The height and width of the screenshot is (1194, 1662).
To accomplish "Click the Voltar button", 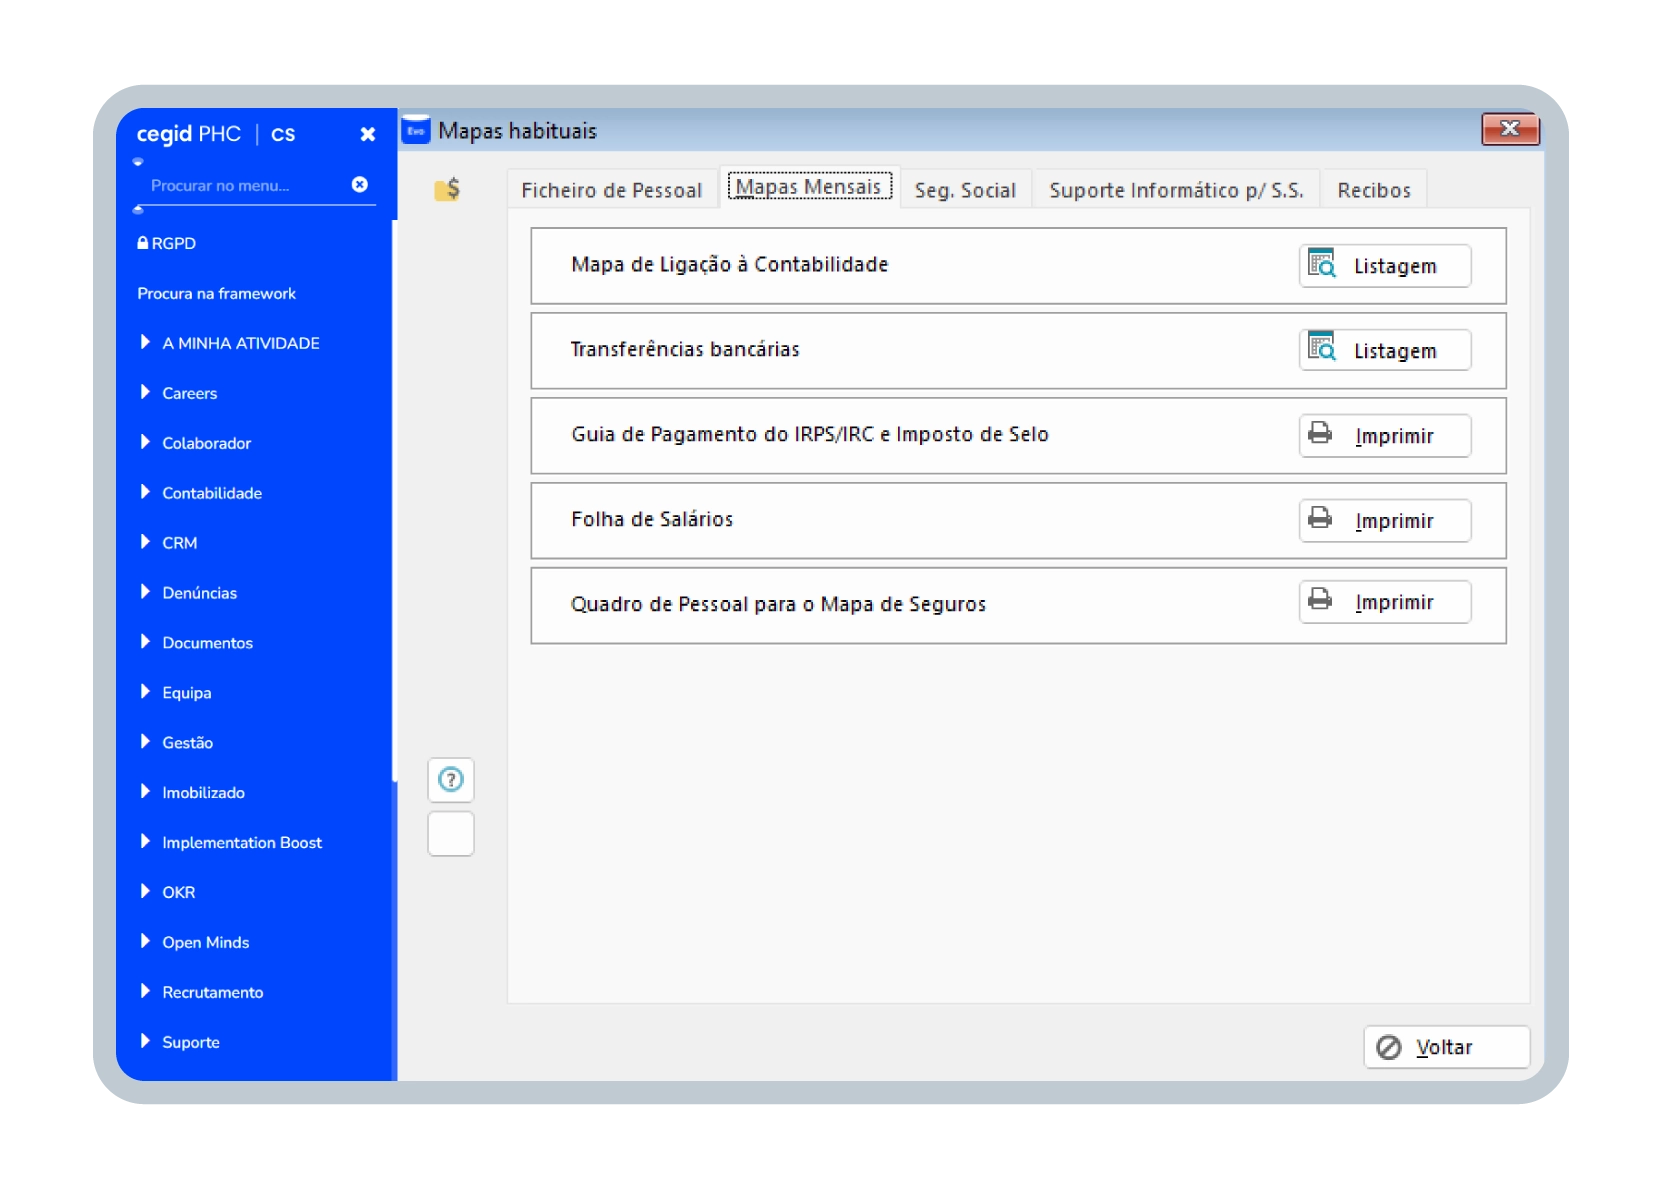I will [x=1447, y=1047].
